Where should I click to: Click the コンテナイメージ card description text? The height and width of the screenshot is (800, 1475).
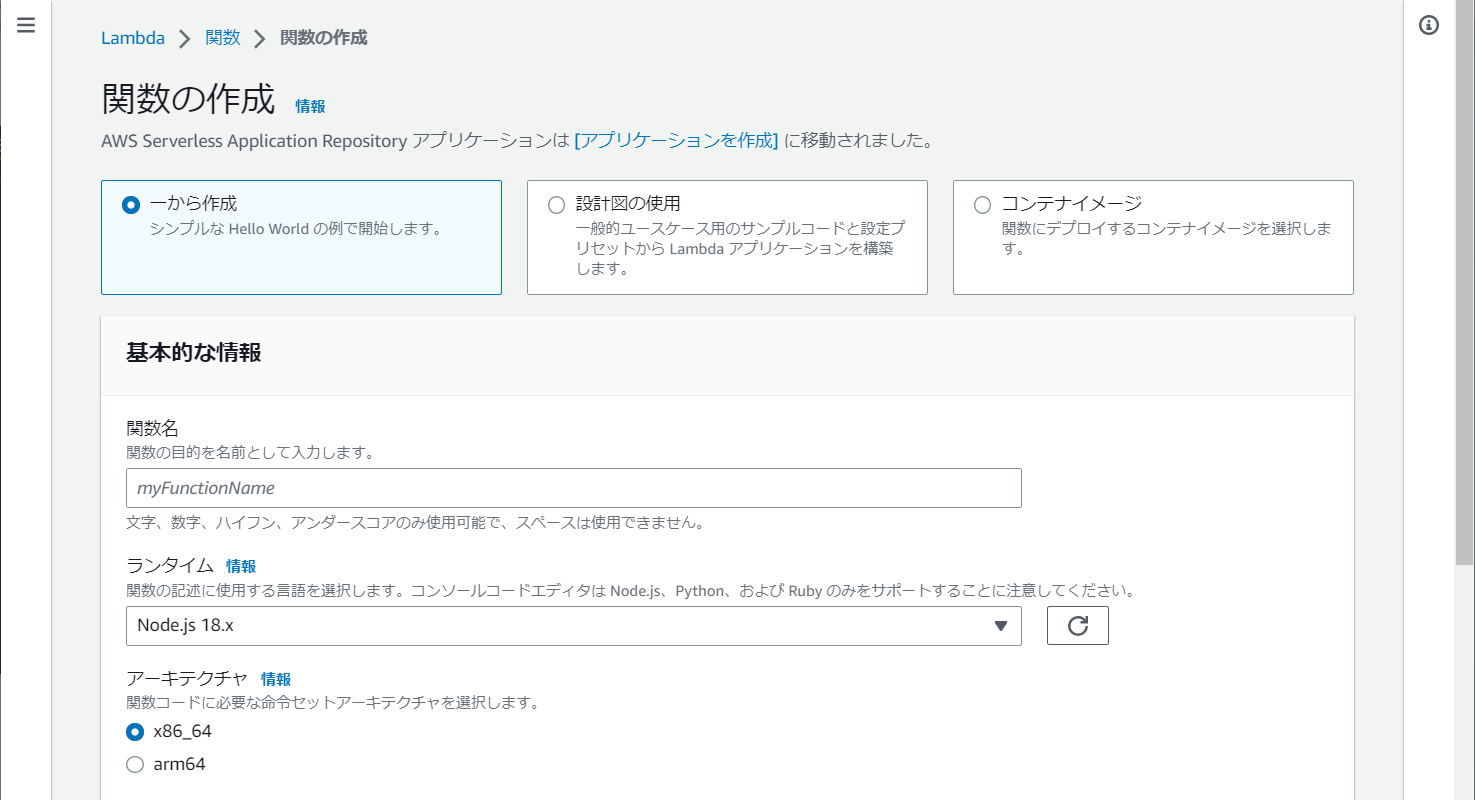pos(1165,239)
